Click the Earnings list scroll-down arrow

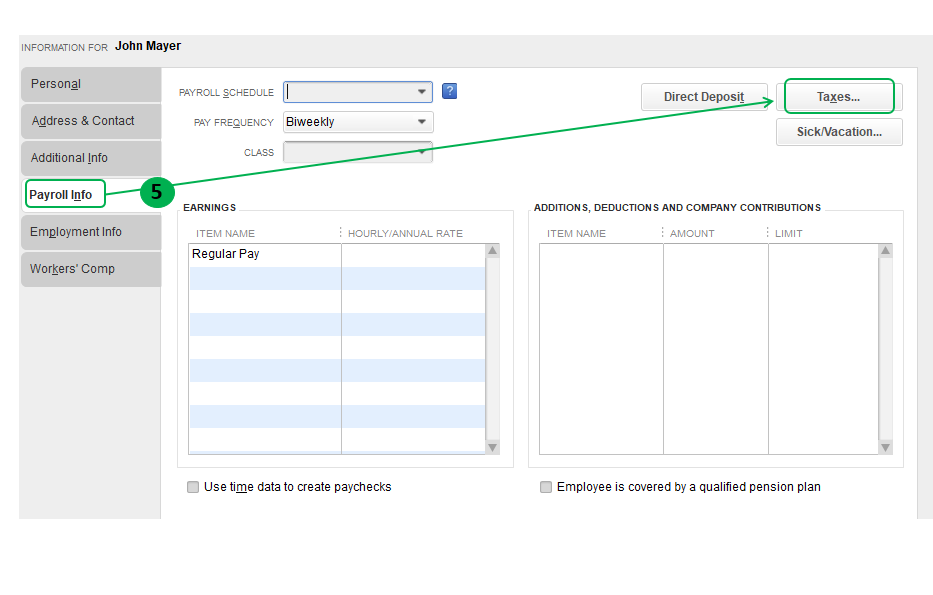coord(493,447)
